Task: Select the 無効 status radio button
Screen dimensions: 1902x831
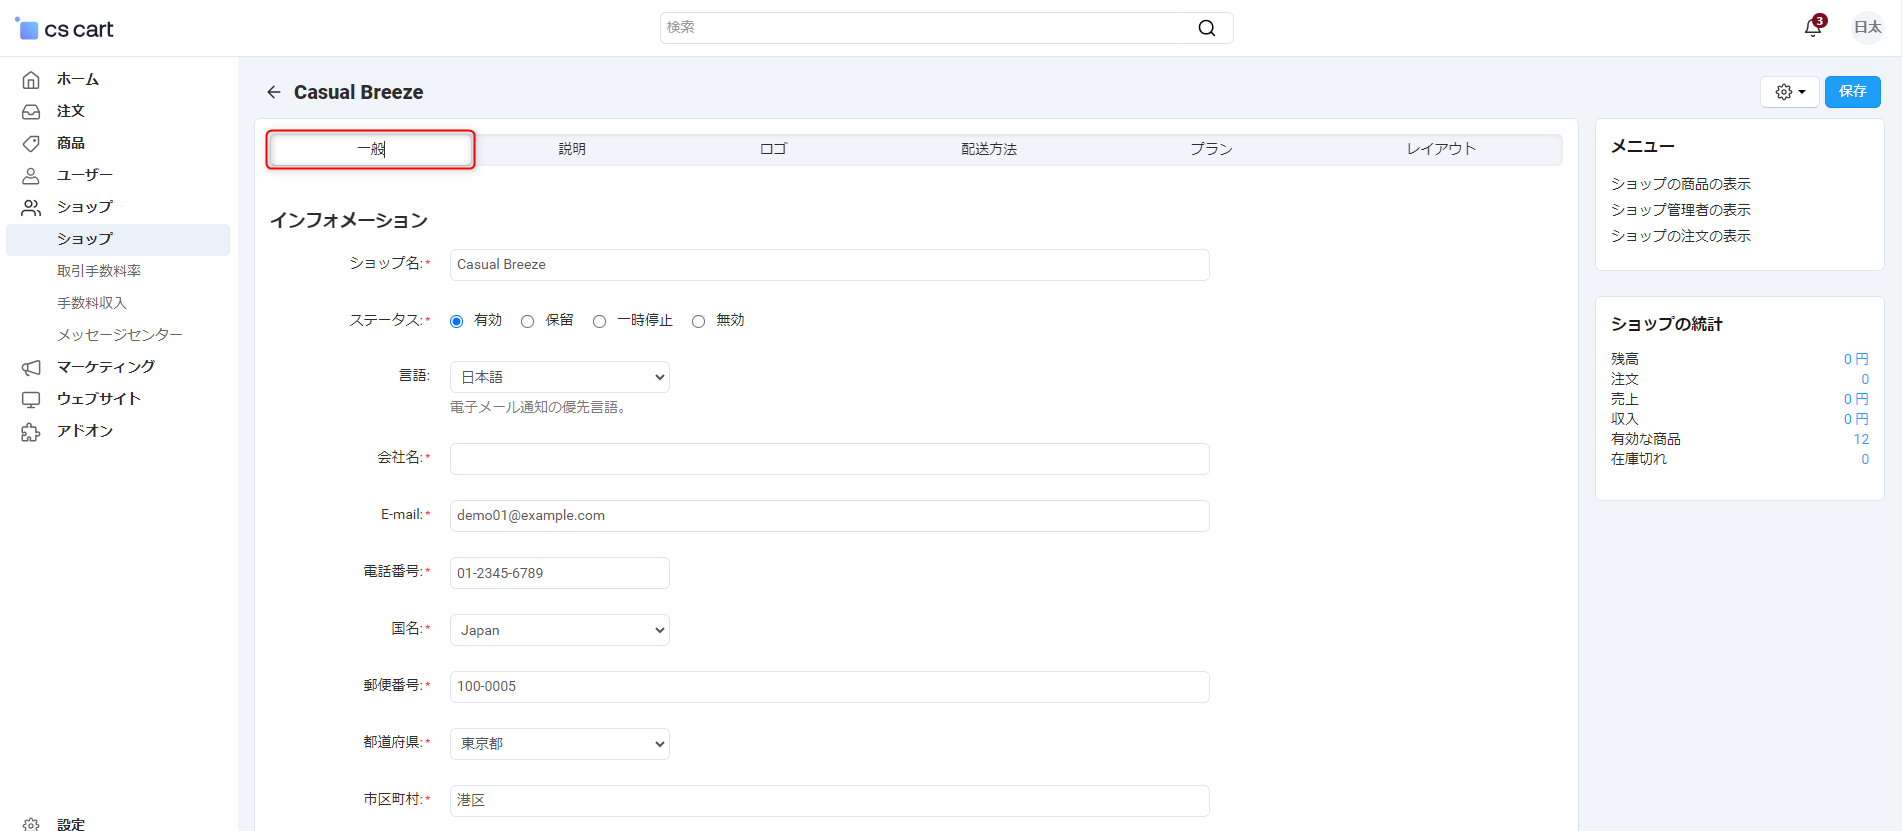Action: click(x=698, y=321)
